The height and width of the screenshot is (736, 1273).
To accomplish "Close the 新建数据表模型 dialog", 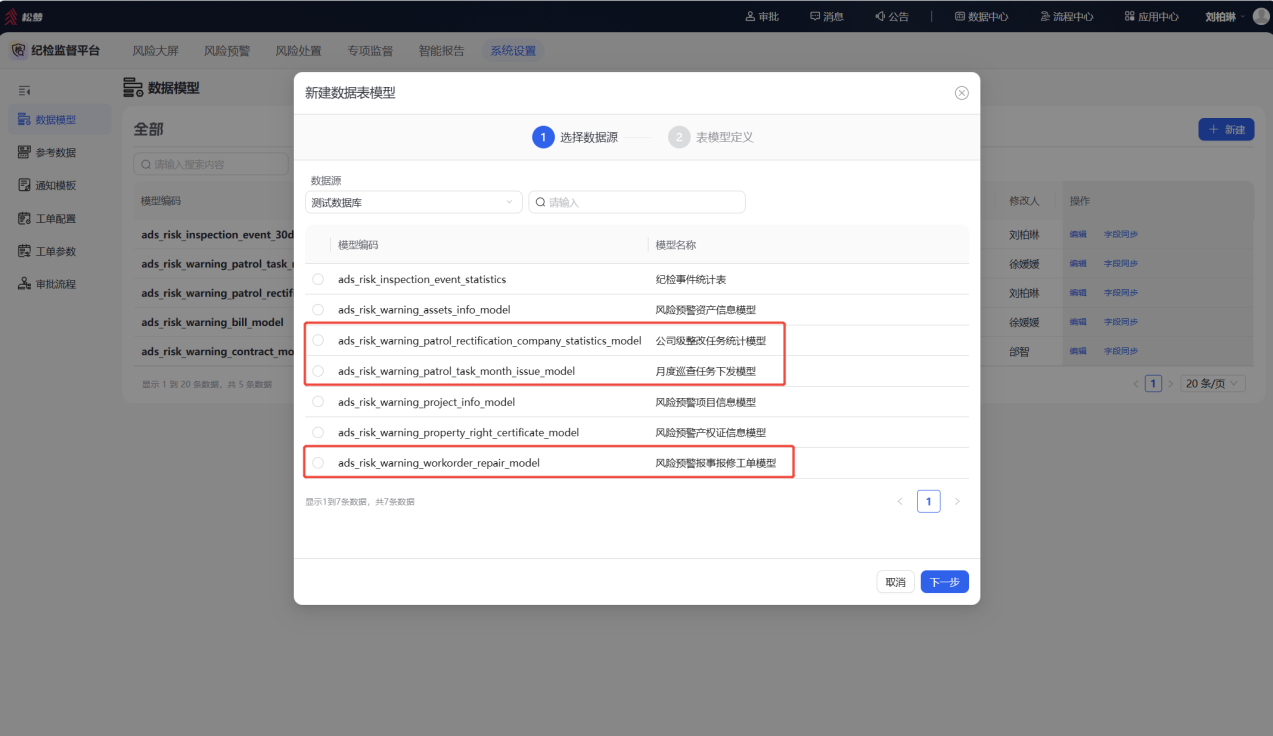I will pyautogui.click(x=962, y=93).
